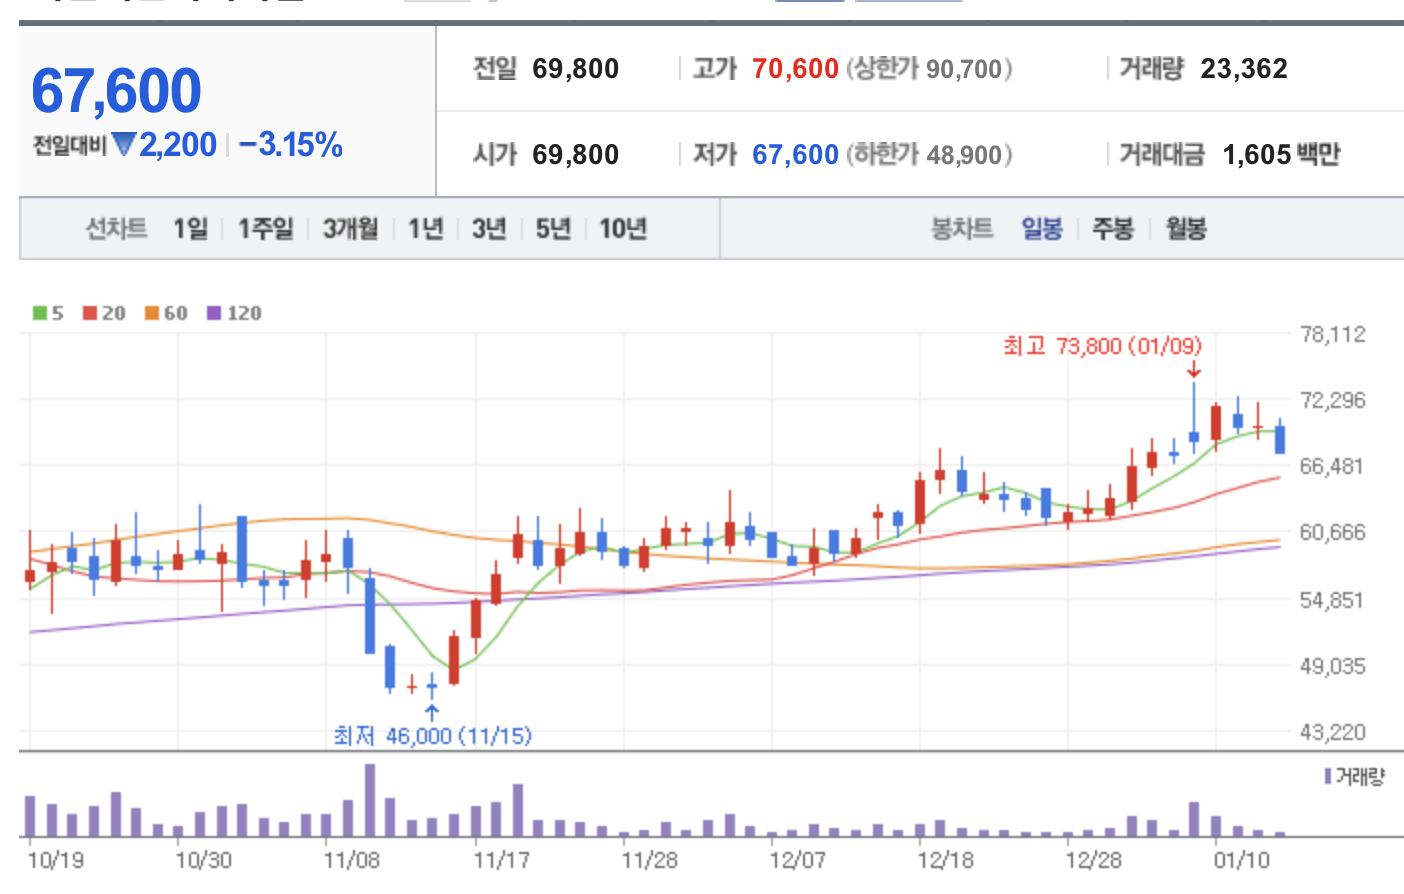This screenshot has width=1404, height=894.
Task: Click the 선차트 section label
Action: point(116,229)
